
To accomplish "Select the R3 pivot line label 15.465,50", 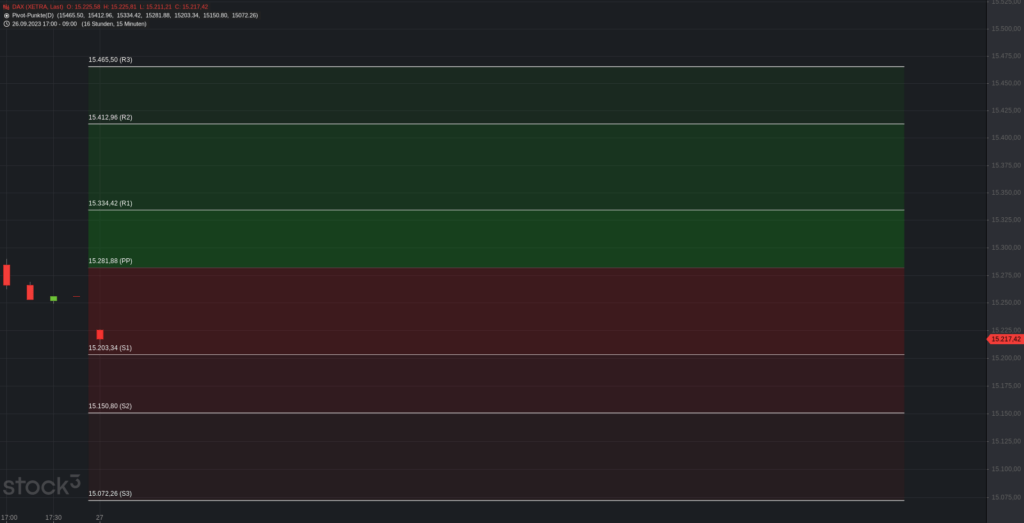I will click(110, 60).
